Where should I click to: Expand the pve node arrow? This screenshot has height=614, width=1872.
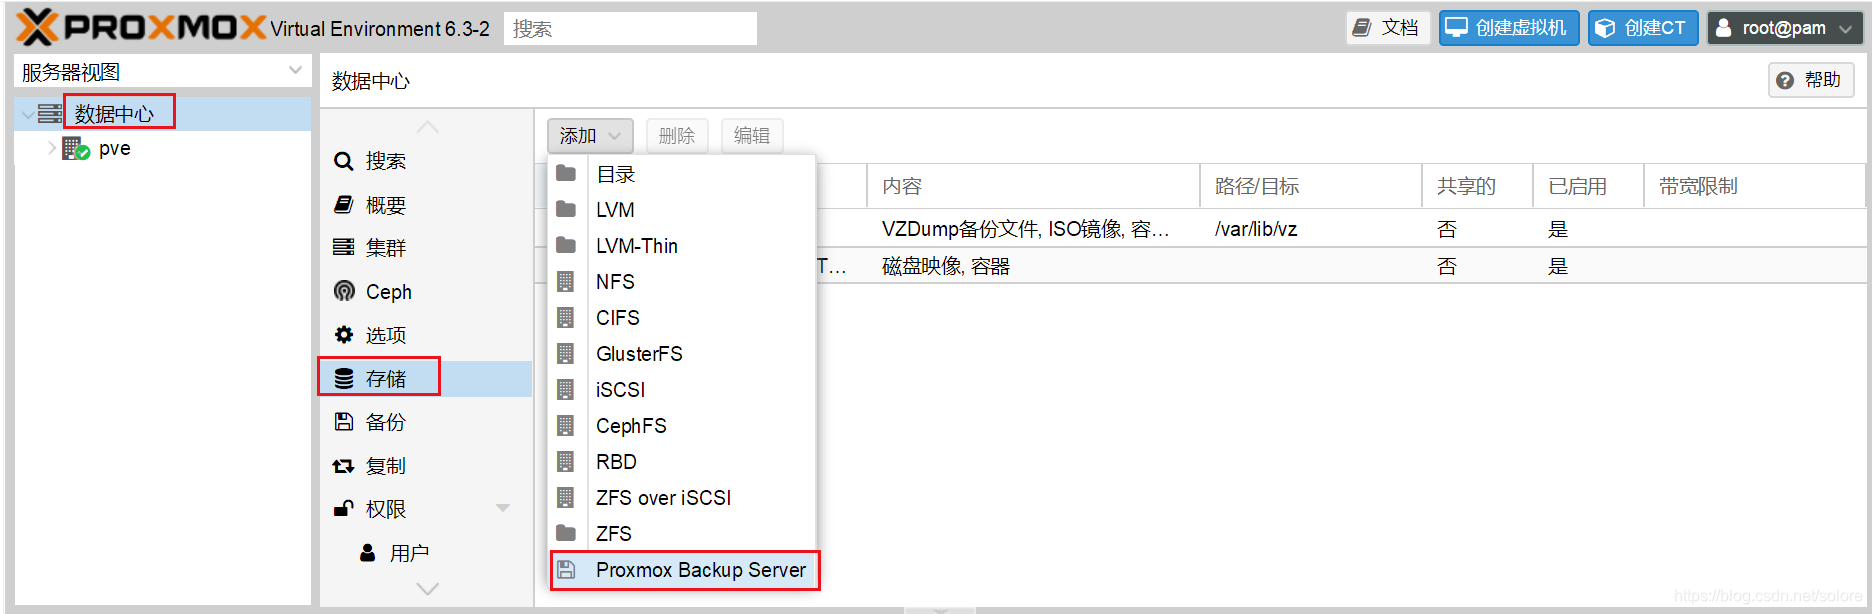[52, 148]
